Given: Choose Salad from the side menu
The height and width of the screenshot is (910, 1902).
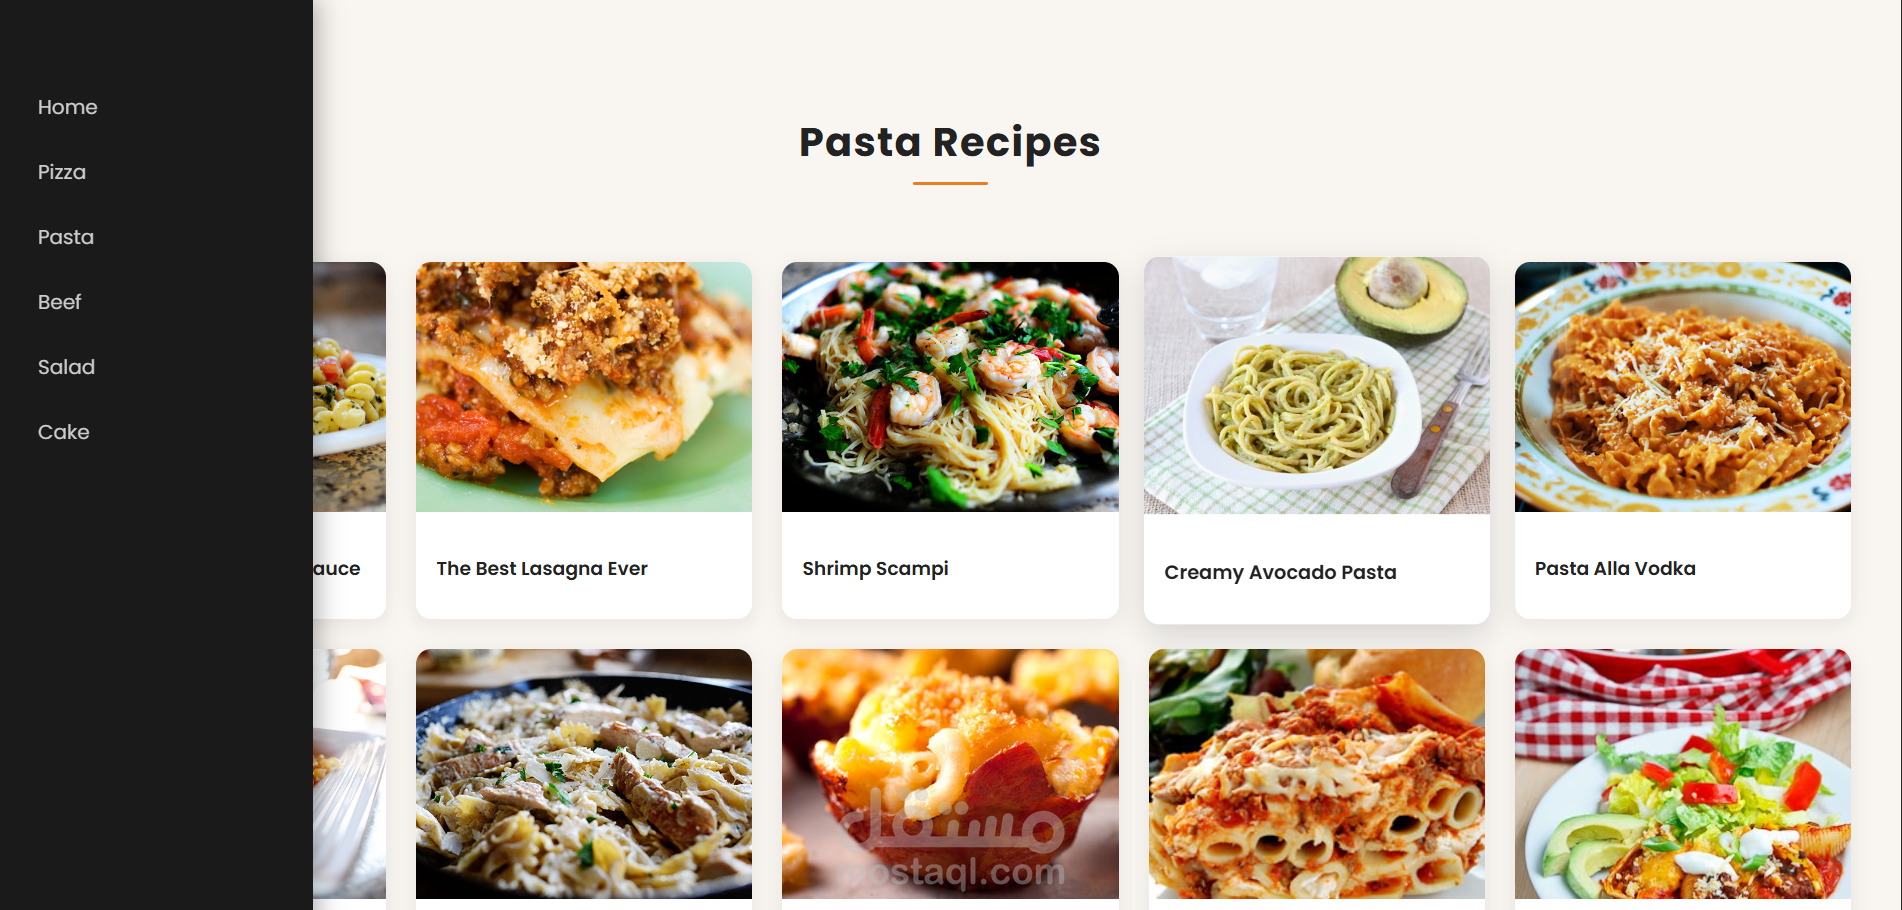Looking at the screenshot, I should point(66,367).
